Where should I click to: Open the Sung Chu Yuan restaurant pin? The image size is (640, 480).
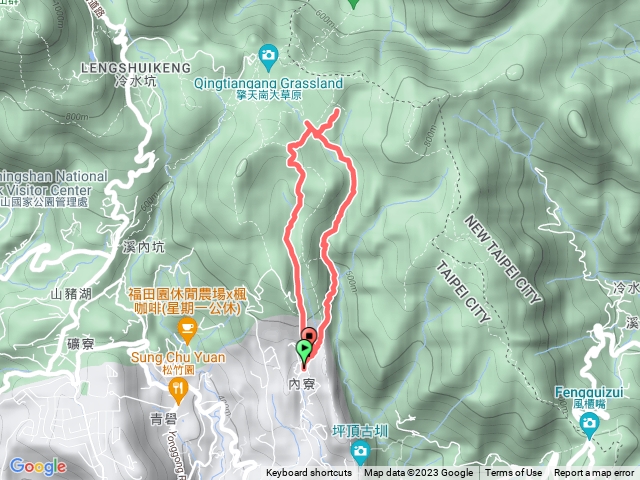[178, 391]
